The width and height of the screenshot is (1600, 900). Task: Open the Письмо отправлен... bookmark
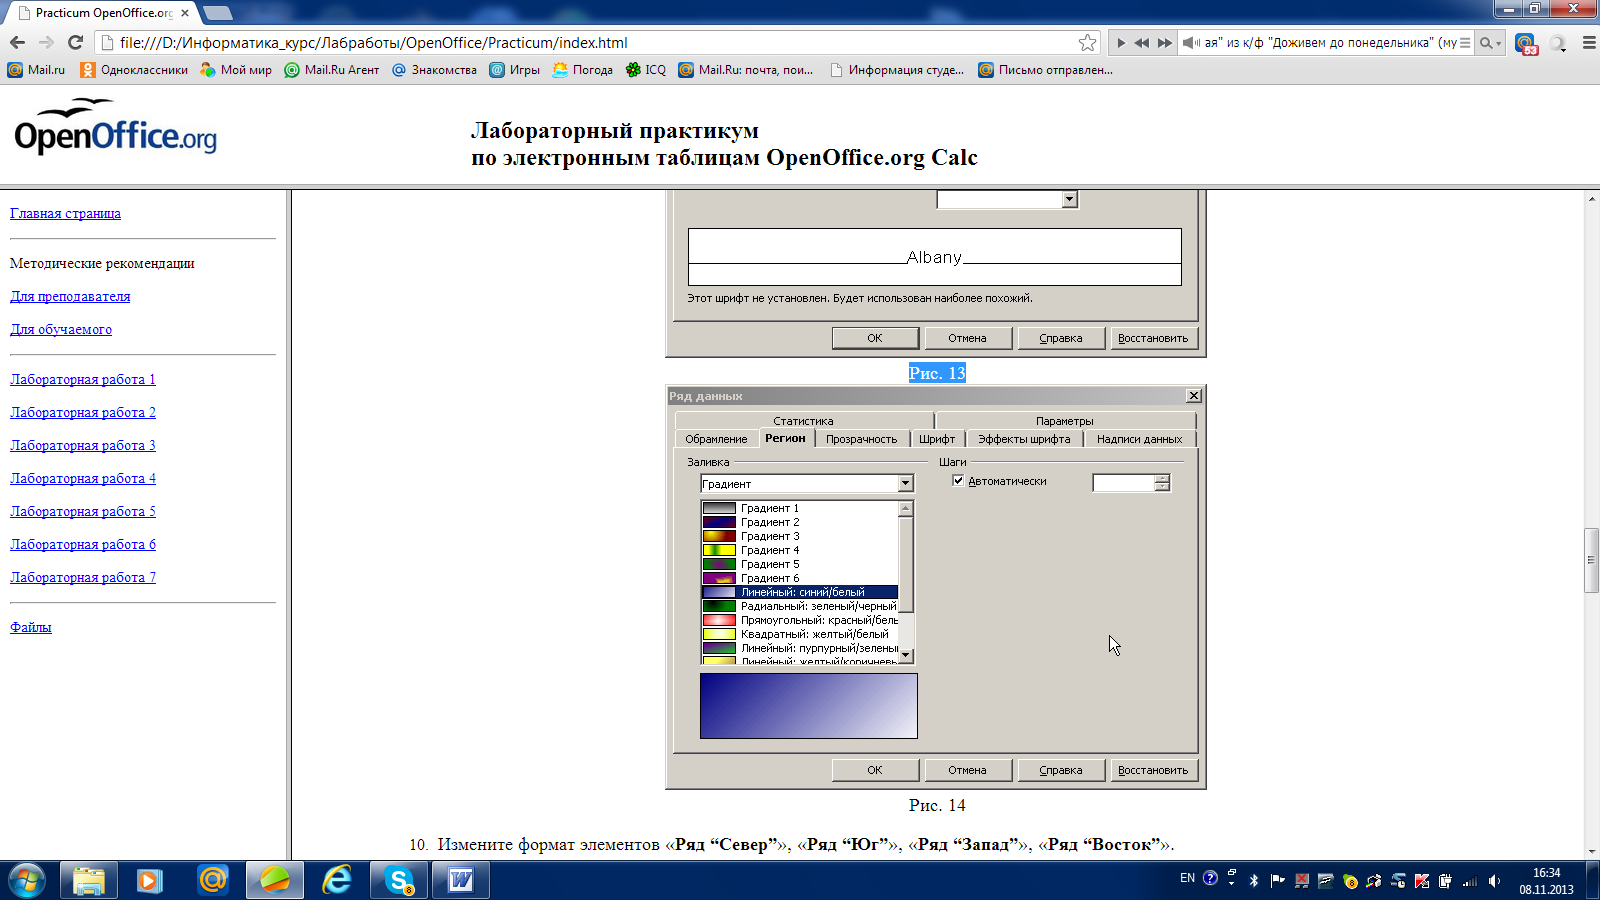coord(1045,70)
